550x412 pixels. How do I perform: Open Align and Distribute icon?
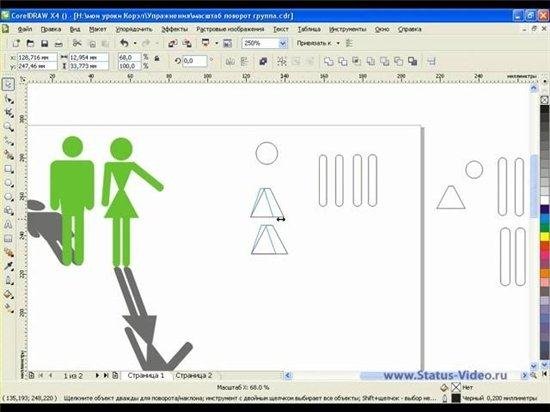coord(431,62)
